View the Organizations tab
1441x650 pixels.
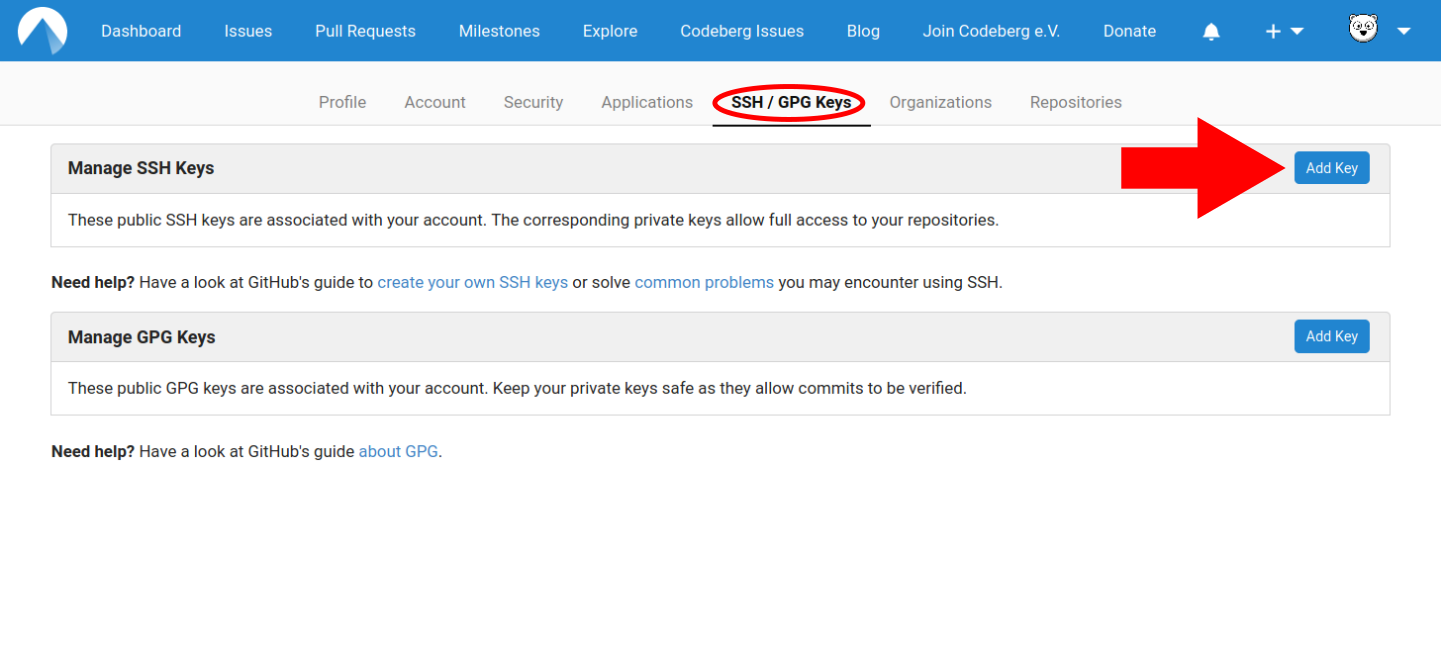click(940, 102)
